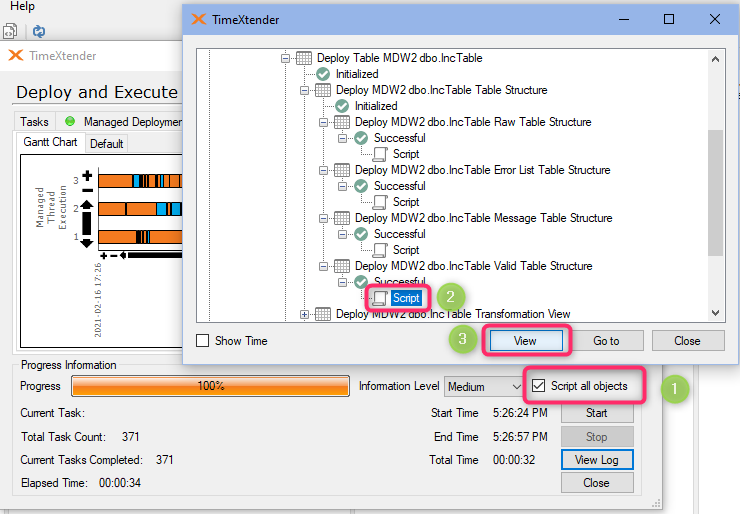Expand the Transformation View node
The width and height of the screenshot is (740, 514).
[x=304, y=314]
